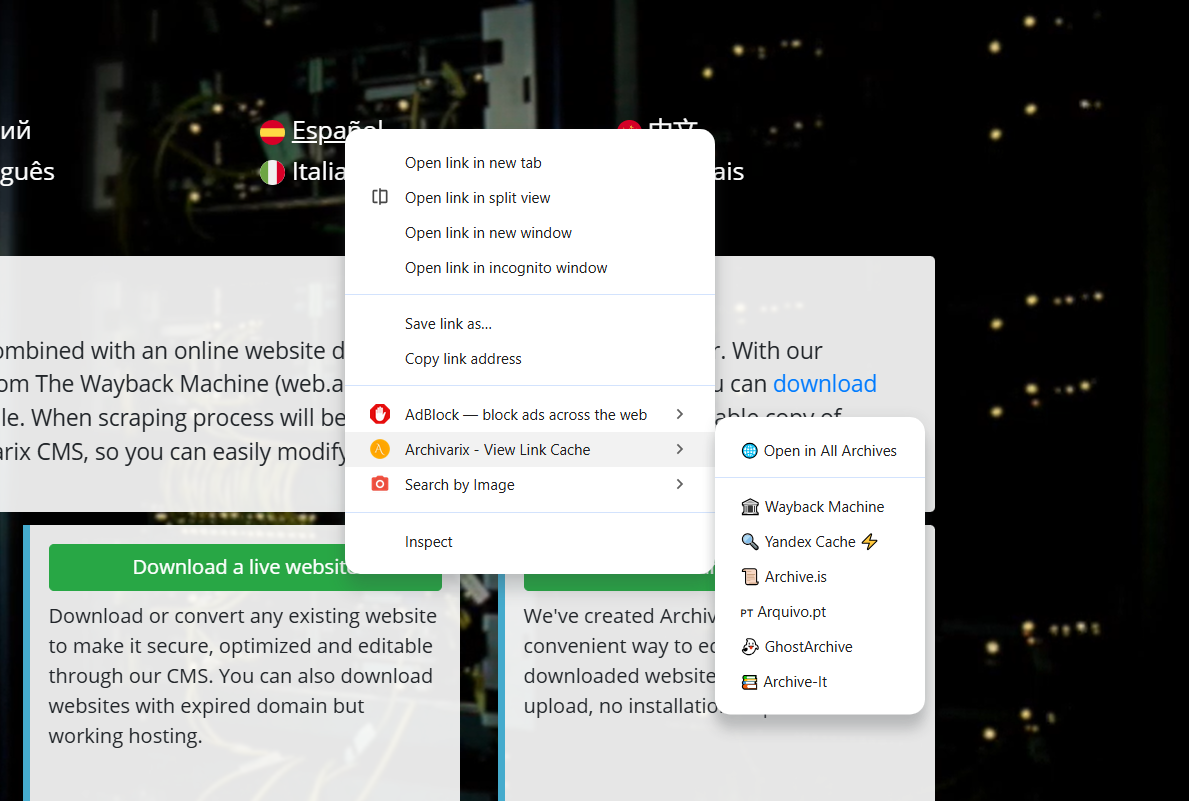Click the Search by Image camera icon
1189x801 pixels.
(x=379, y=484)
